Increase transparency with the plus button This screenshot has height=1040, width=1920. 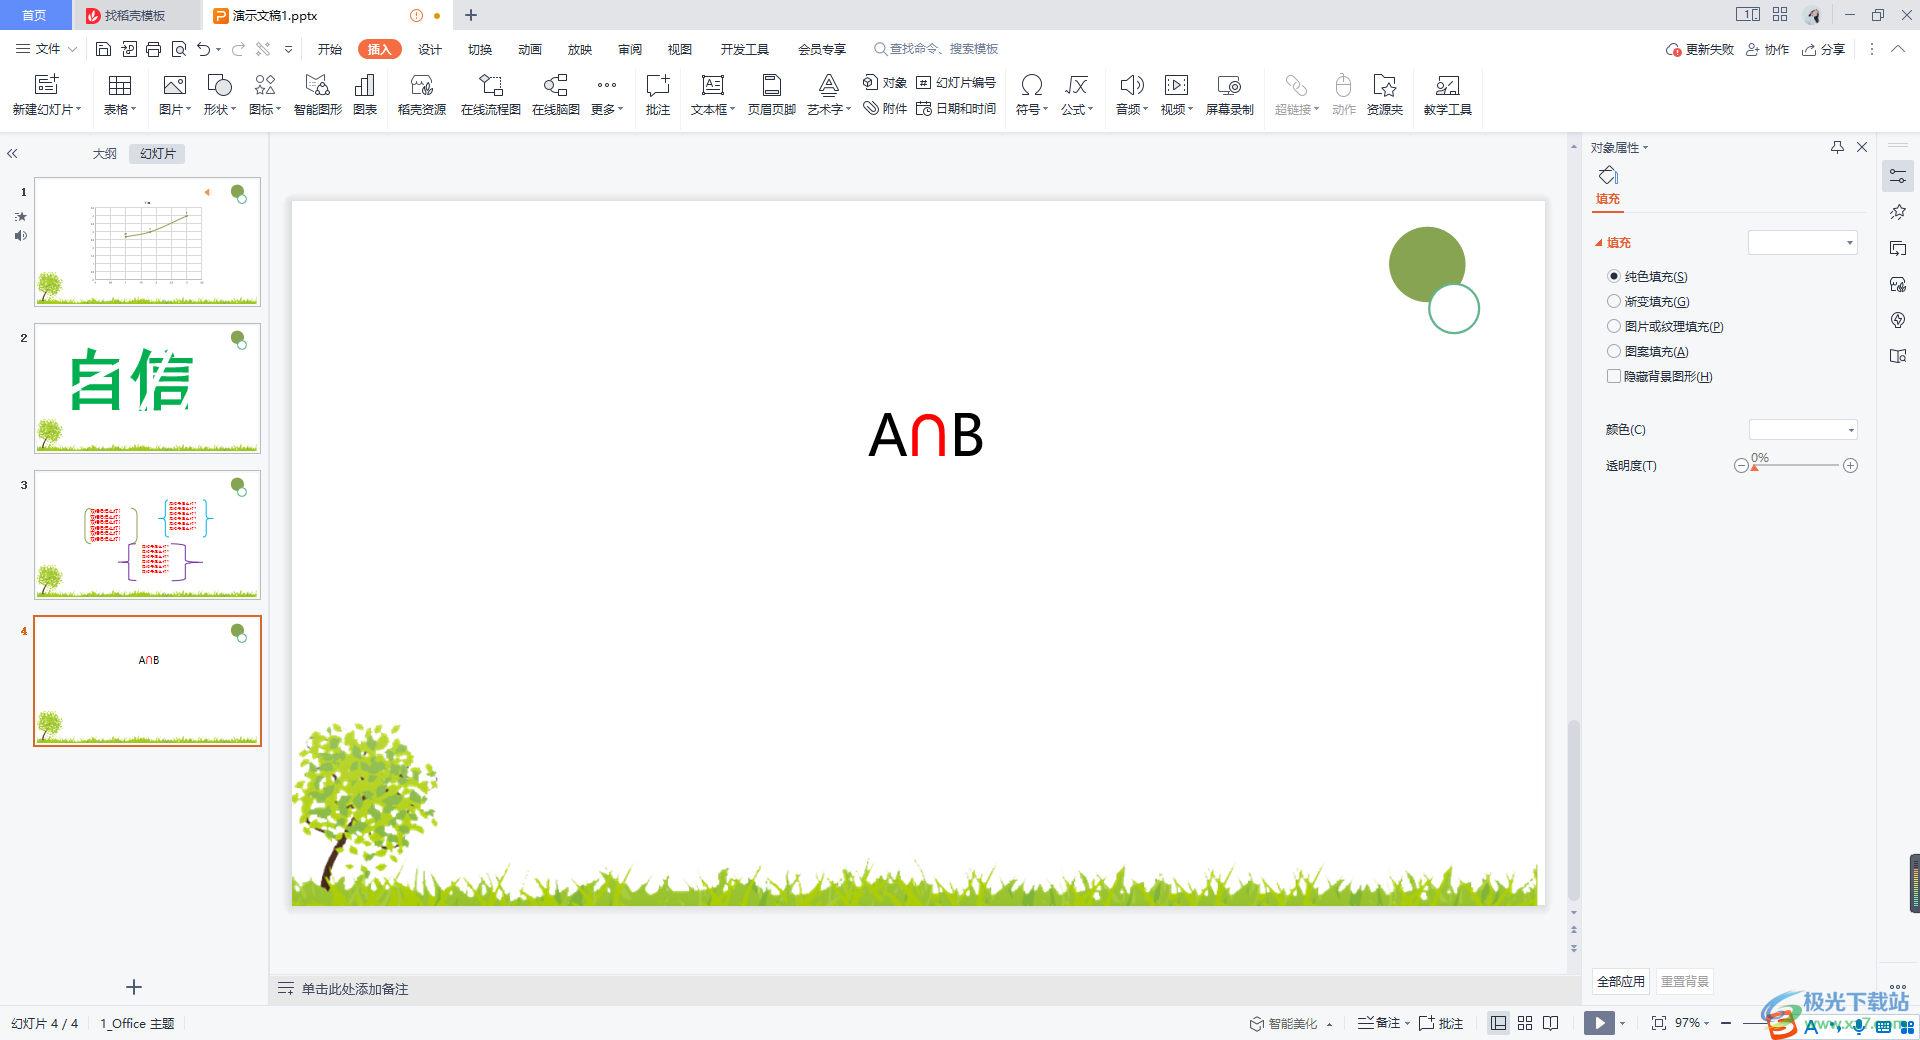point(1851,466)
